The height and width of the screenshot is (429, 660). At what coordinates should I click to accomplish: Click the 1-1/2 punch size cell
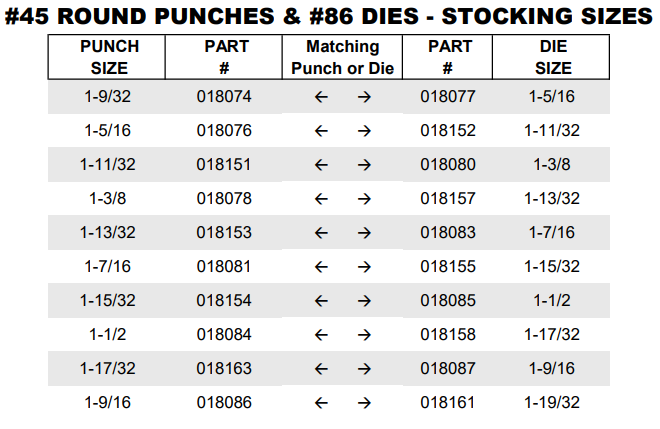pos(109,335)
